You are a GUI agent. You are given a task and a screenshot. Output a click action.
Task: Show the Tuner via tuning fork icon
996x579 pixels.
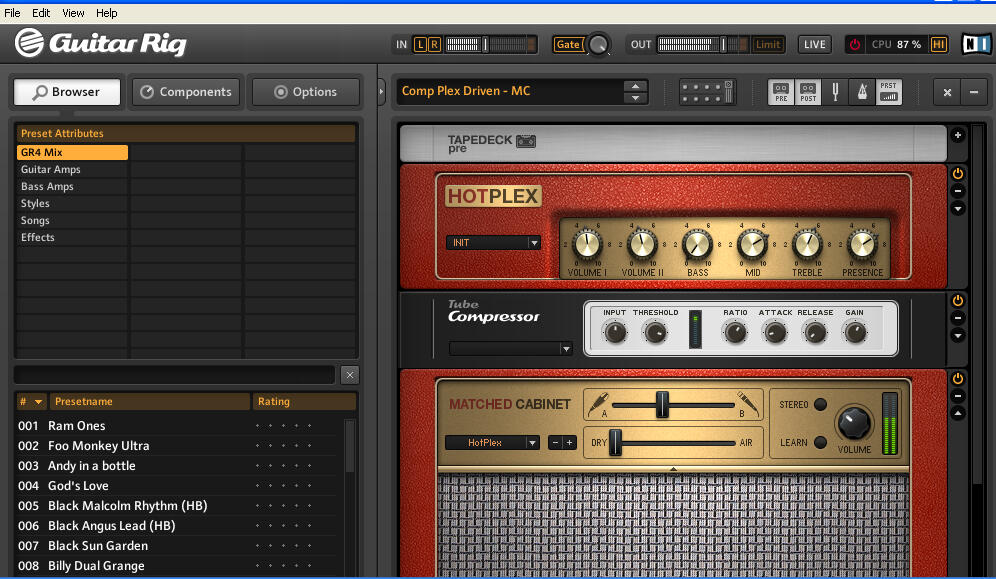tap(835, 92)
